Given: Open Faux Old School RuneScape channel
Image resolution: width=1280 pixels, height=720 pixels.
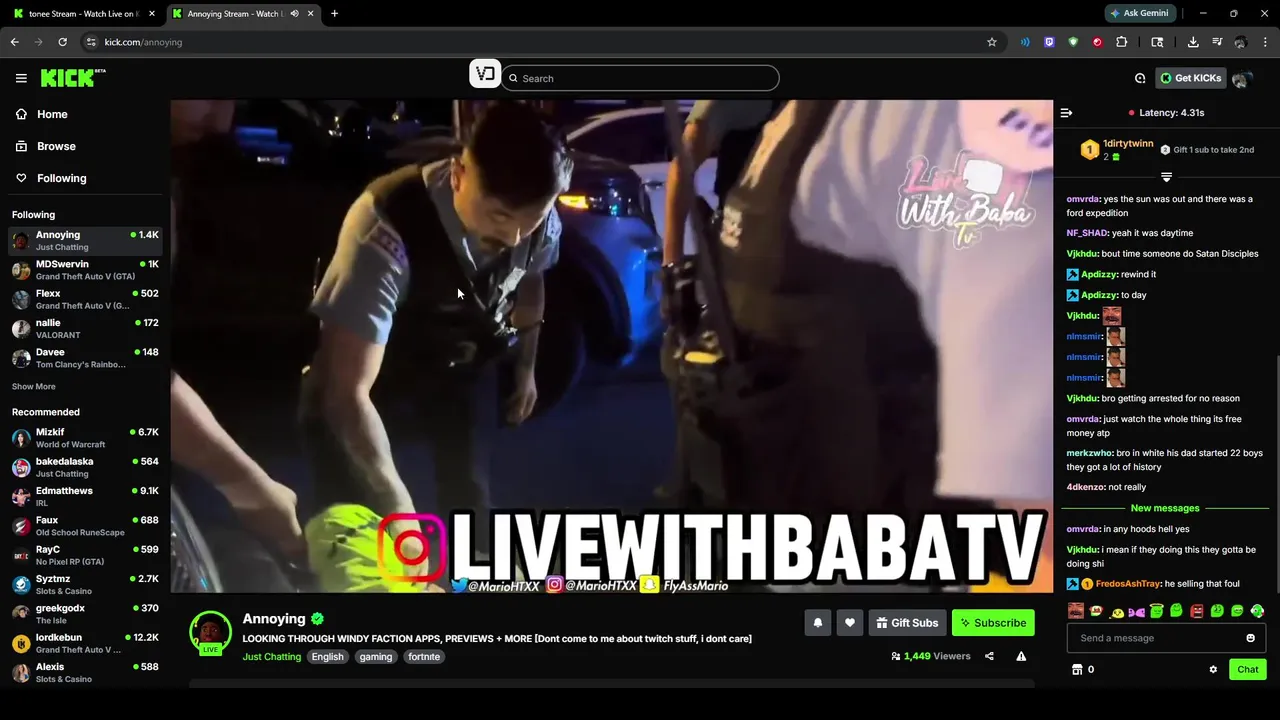Looking at the screenshot, I should click(x=85, y=526).
